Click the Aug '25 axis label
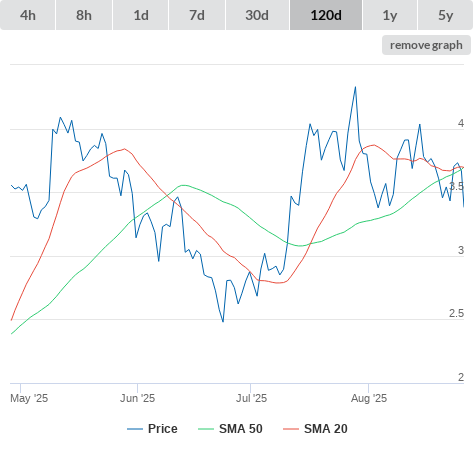The height and width of the screenshot is (455, 474). pos(369,398)
